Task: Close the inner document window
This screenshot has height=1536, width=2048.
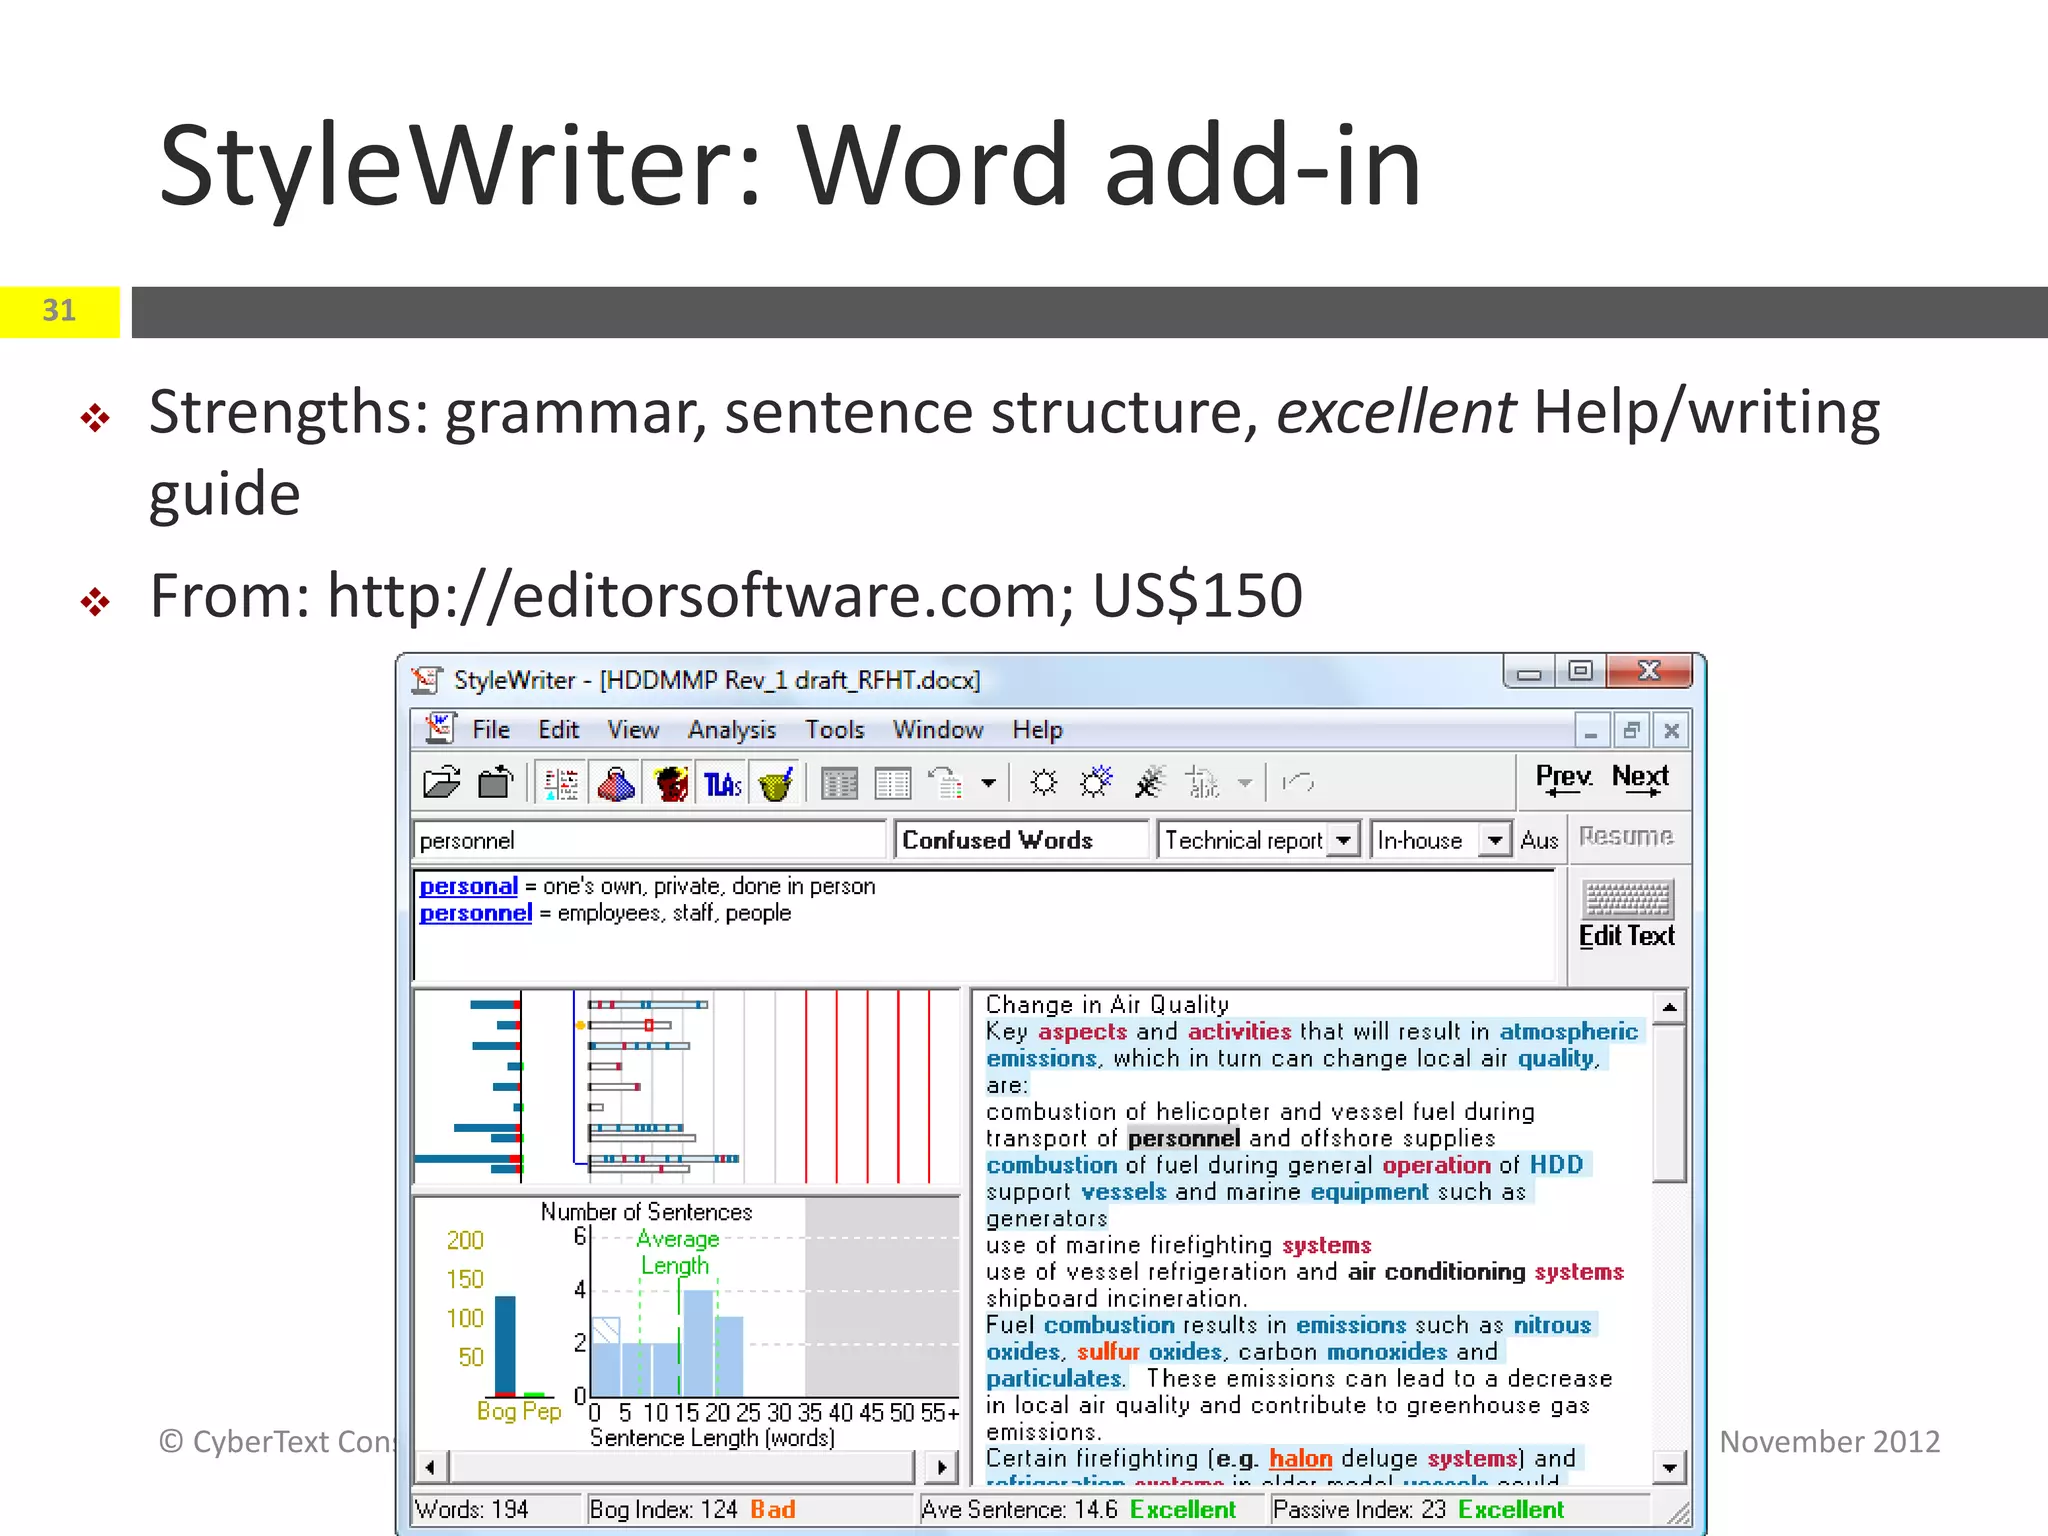Action: coord(1671,731)
